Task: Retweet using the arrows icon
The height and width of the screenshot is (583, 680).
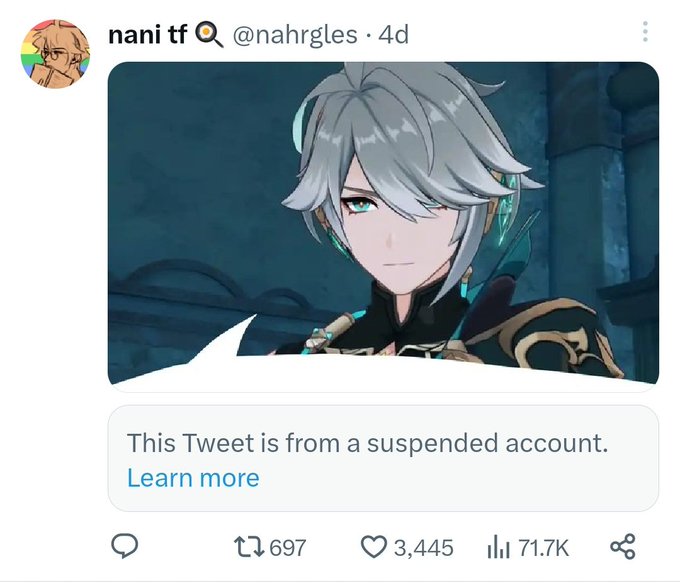Action: [x=249, y=547]
